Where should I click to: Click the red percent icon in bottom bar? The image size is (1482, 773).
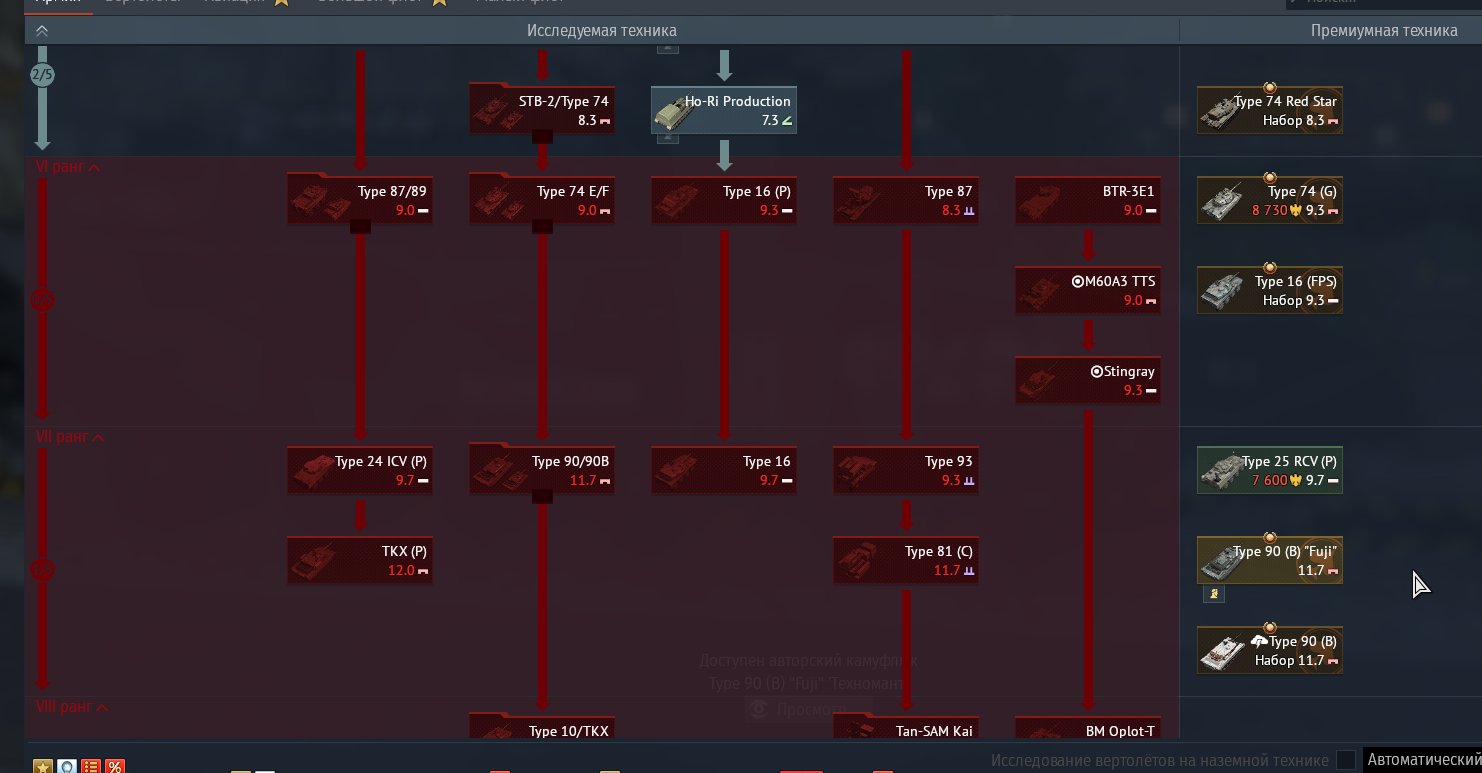click(x=115, y=767)
